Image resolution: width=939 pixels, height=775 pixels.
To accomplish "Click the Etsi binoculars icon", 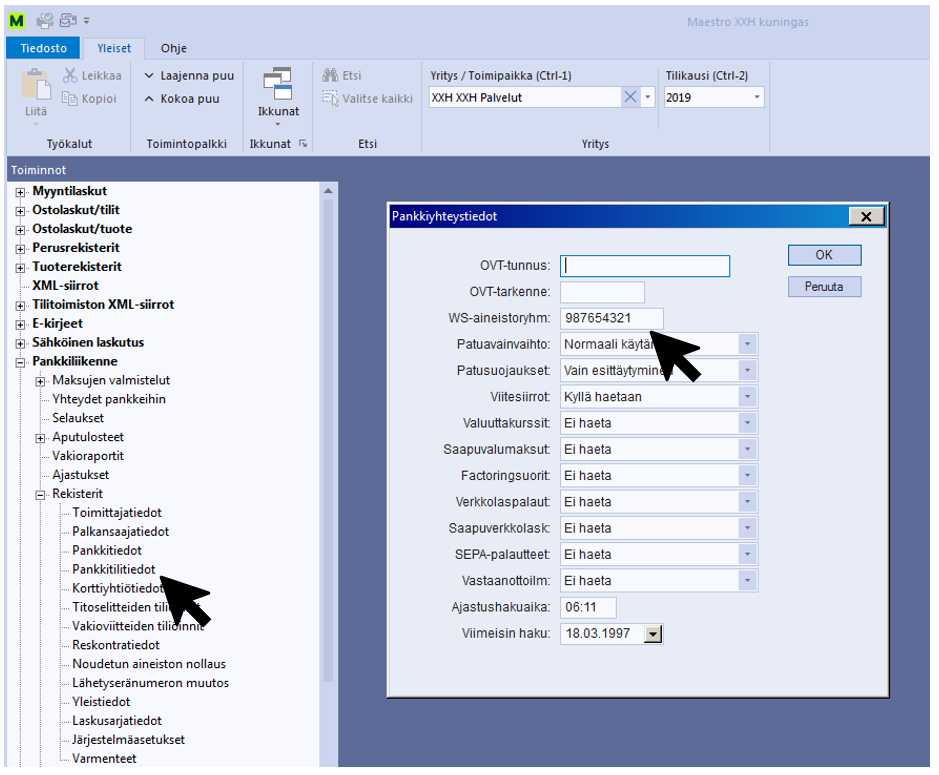I will (x=331, y=75).
